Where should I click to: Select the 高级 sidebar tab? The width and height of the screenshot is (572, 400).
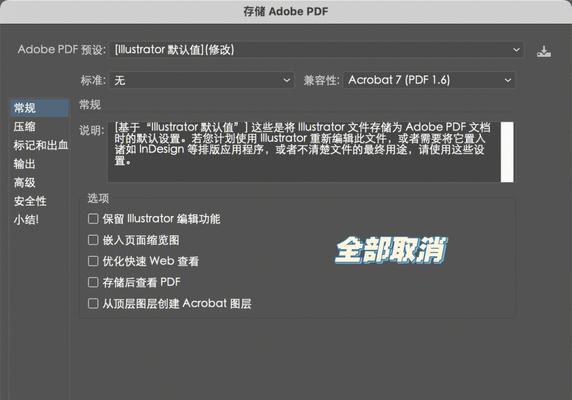(24, 183)
